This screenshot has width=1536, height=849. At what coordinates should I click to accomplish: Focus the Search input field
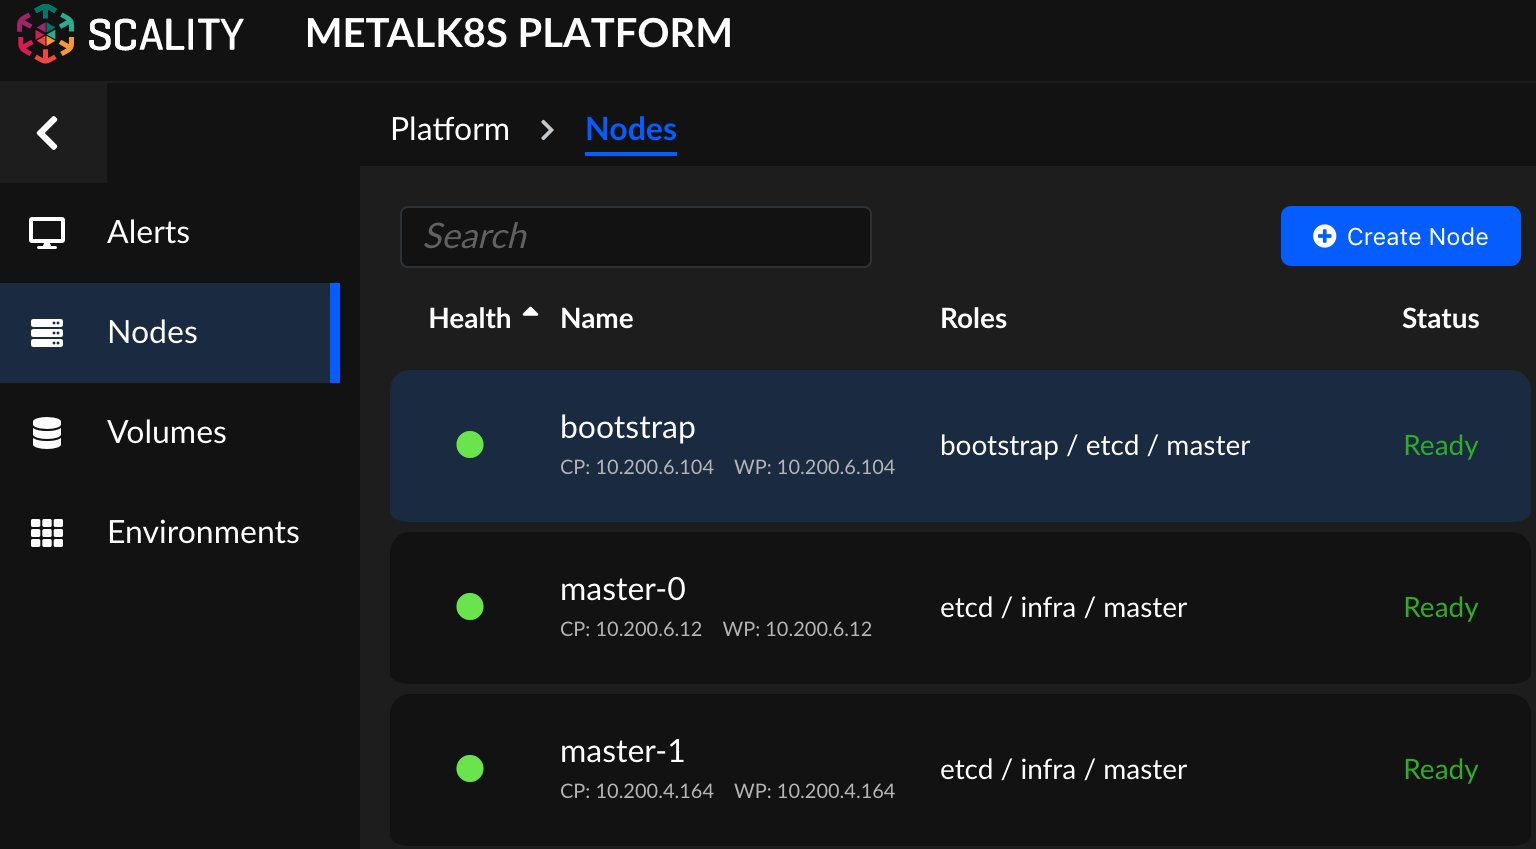pyautogui.click(x=636, y=237)
